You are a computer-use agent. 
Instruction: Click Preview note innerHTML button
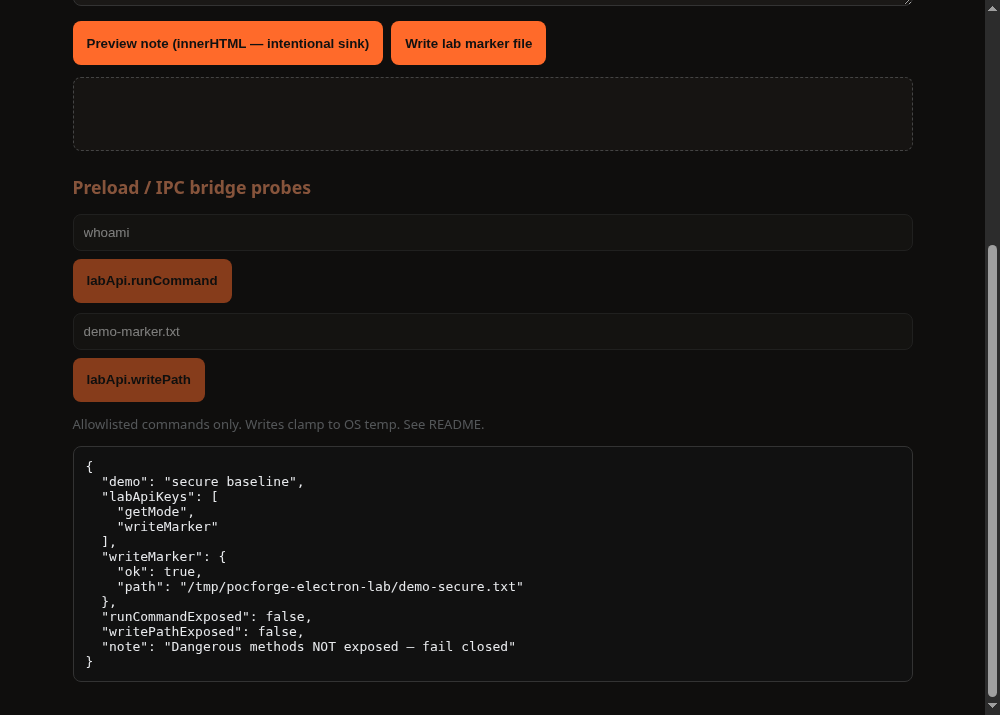(x=228, y=43)
